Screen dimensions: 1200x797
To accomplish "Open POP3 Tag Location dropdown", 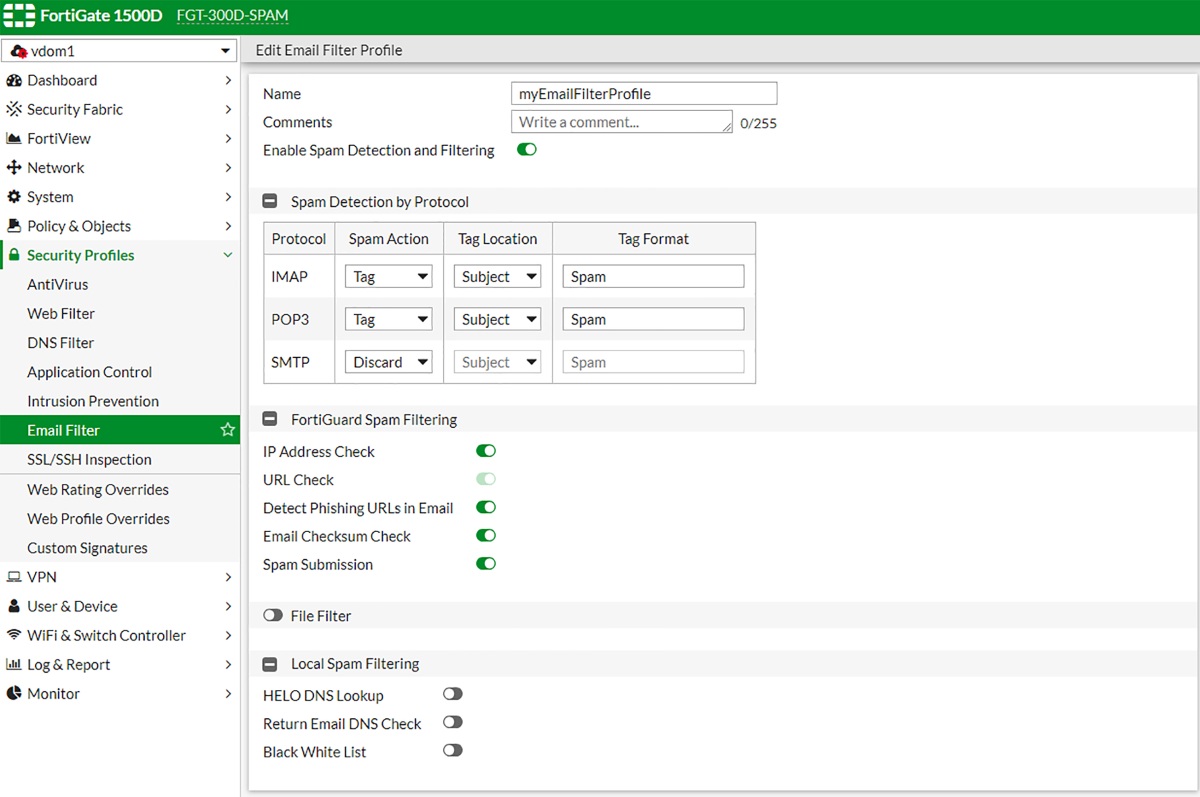I will [x=498, y=320].
